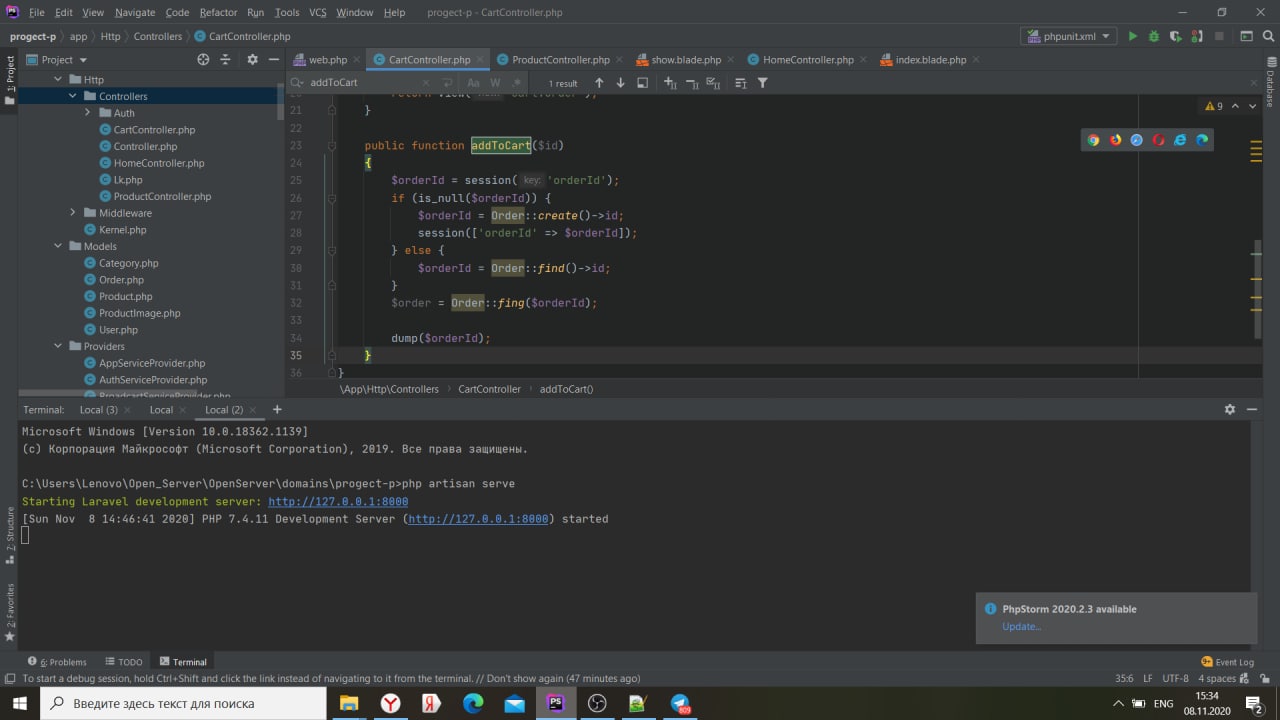
Task: Click Windows taskbar search box
Action: pos(183,703)
